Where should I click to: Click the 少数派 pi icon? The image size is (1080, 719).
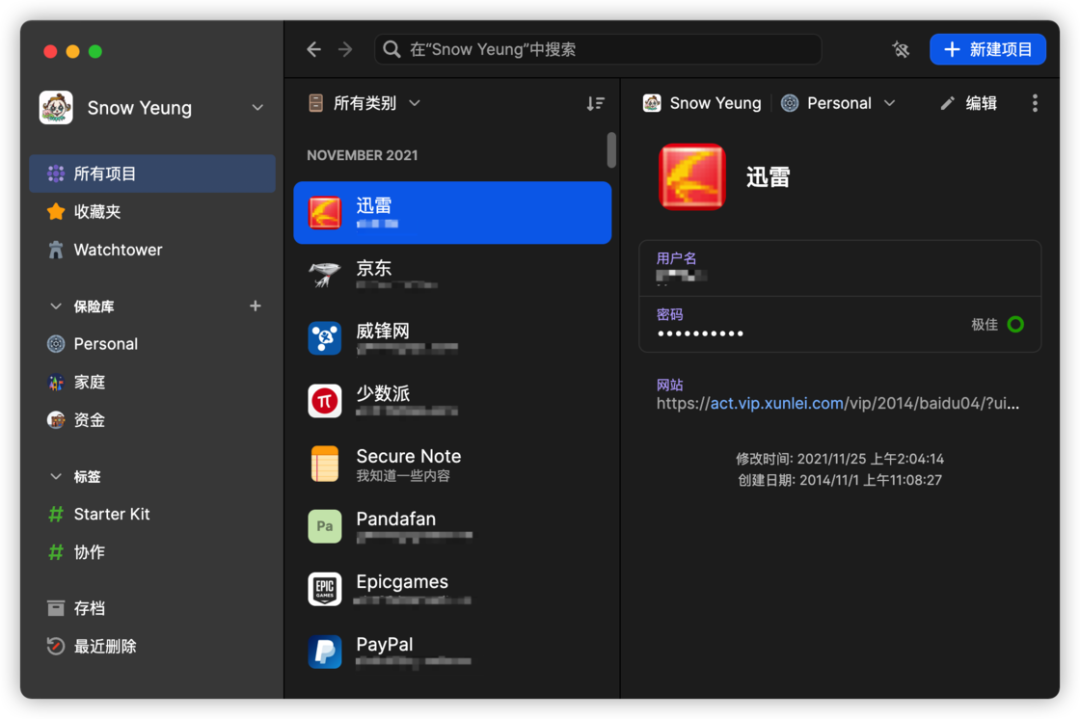pos(324,401)
